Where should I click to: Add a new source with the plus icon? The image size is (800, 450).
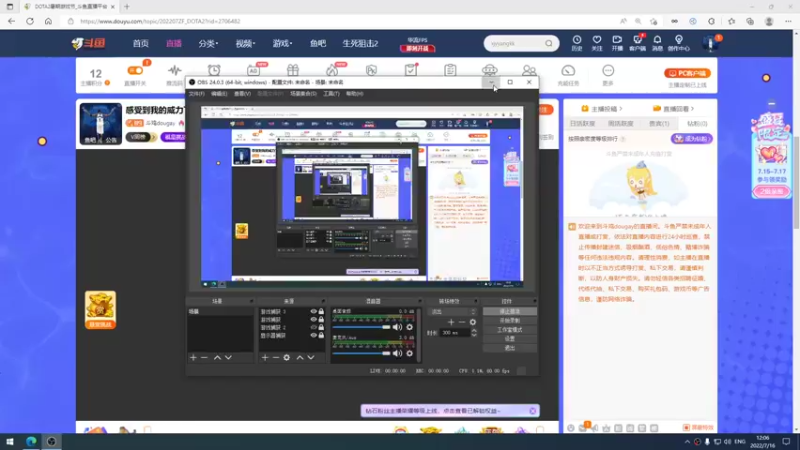[x=265, y=358]
